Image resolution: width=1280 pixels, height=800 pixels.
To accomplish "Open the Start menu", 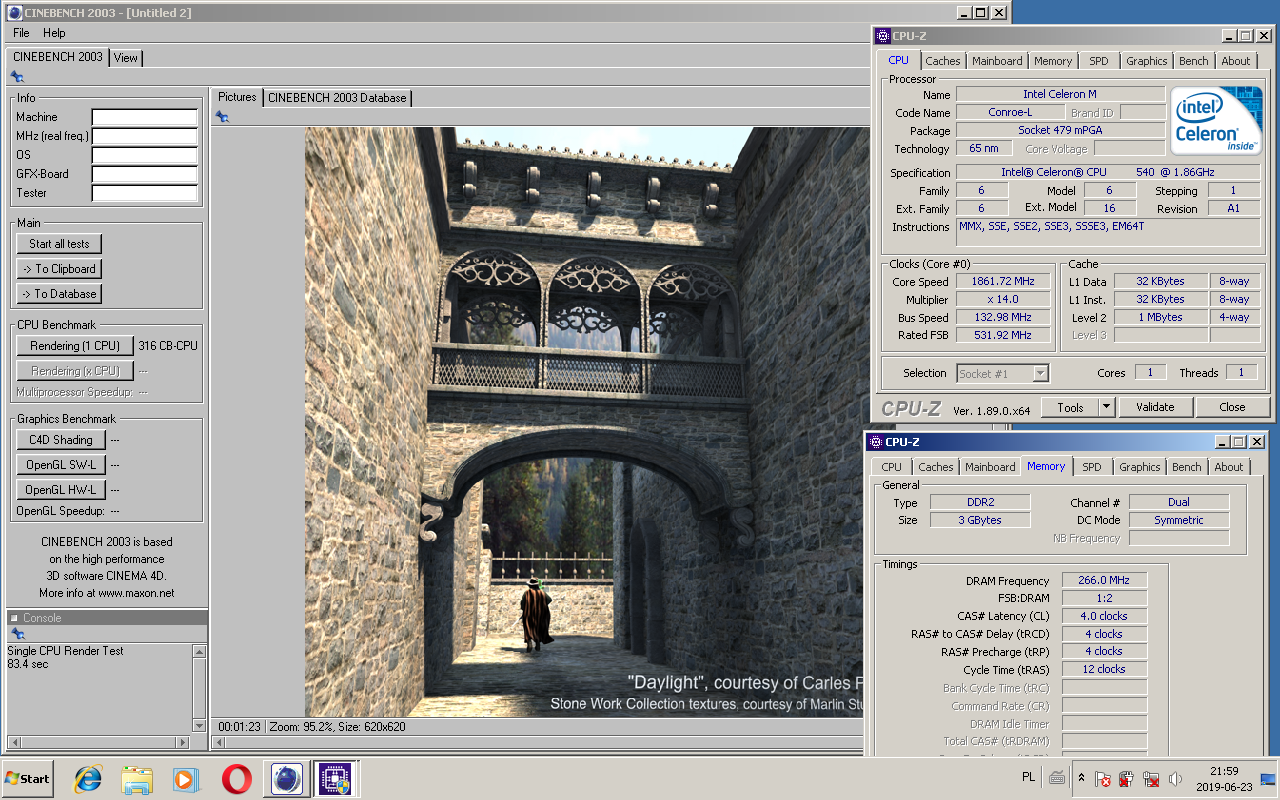I will click(x=28, y=778).
